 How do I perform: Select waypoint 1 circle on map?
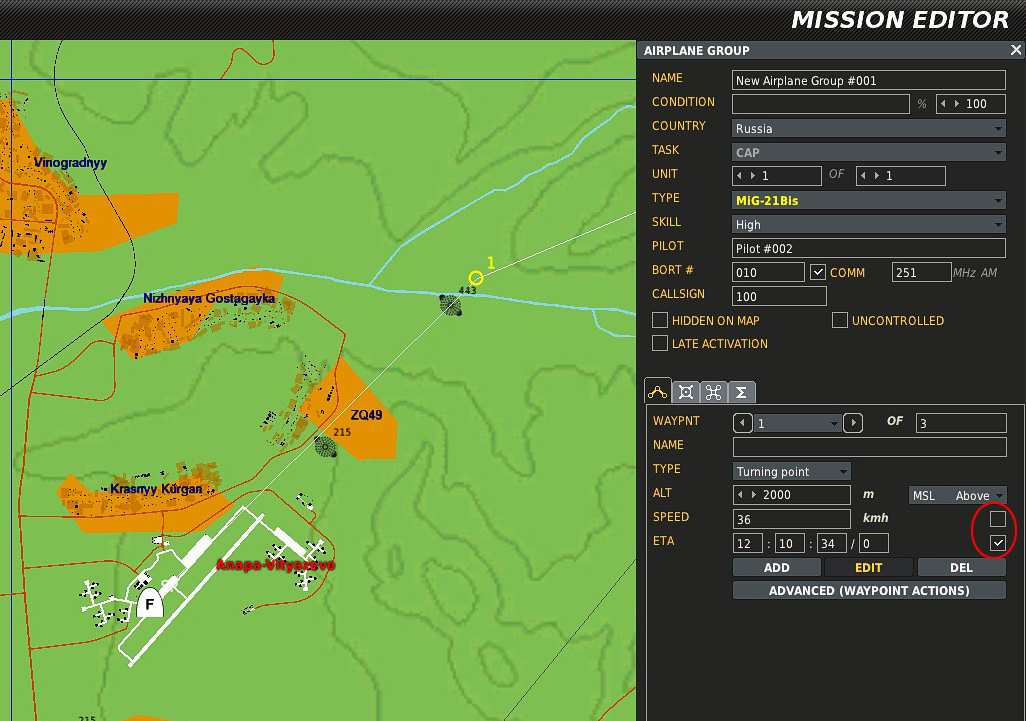[476, 278]
